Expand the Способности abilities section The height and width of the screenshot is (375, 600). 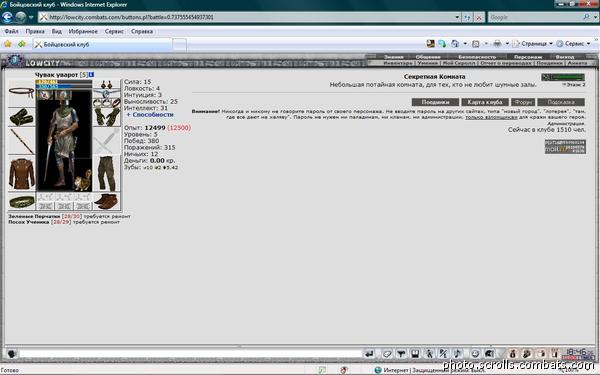pyautogui.click(x=150, y=114)
